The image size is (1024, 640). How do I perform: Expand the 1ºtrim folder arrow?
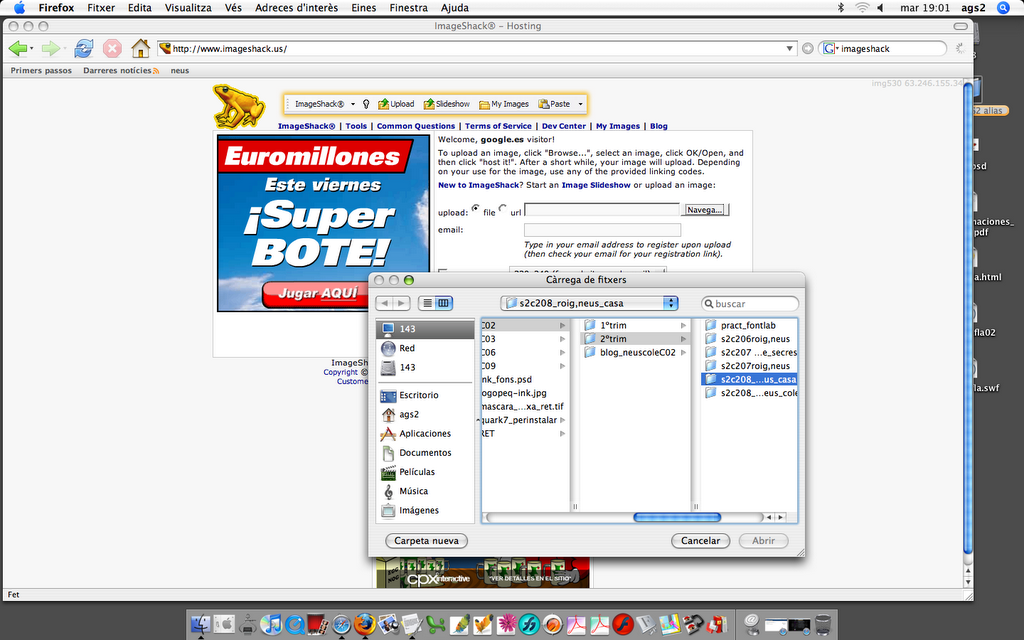point(683,325)
